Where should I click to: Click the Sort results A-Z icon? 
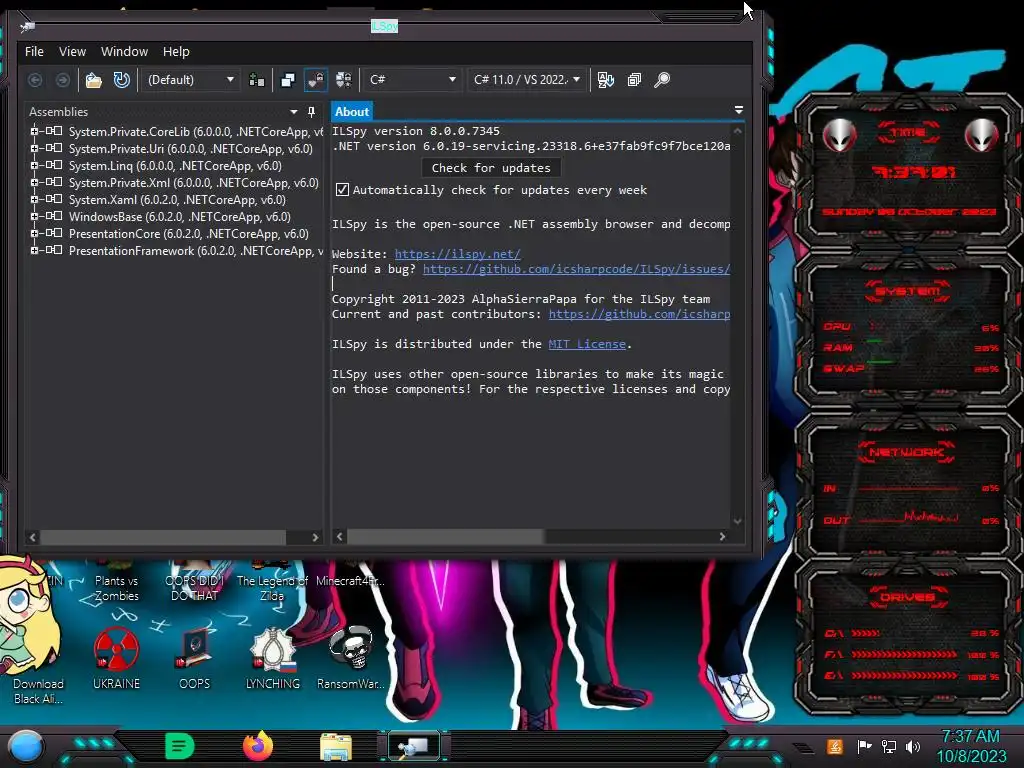pyautogui.click(x=605, y=80)
